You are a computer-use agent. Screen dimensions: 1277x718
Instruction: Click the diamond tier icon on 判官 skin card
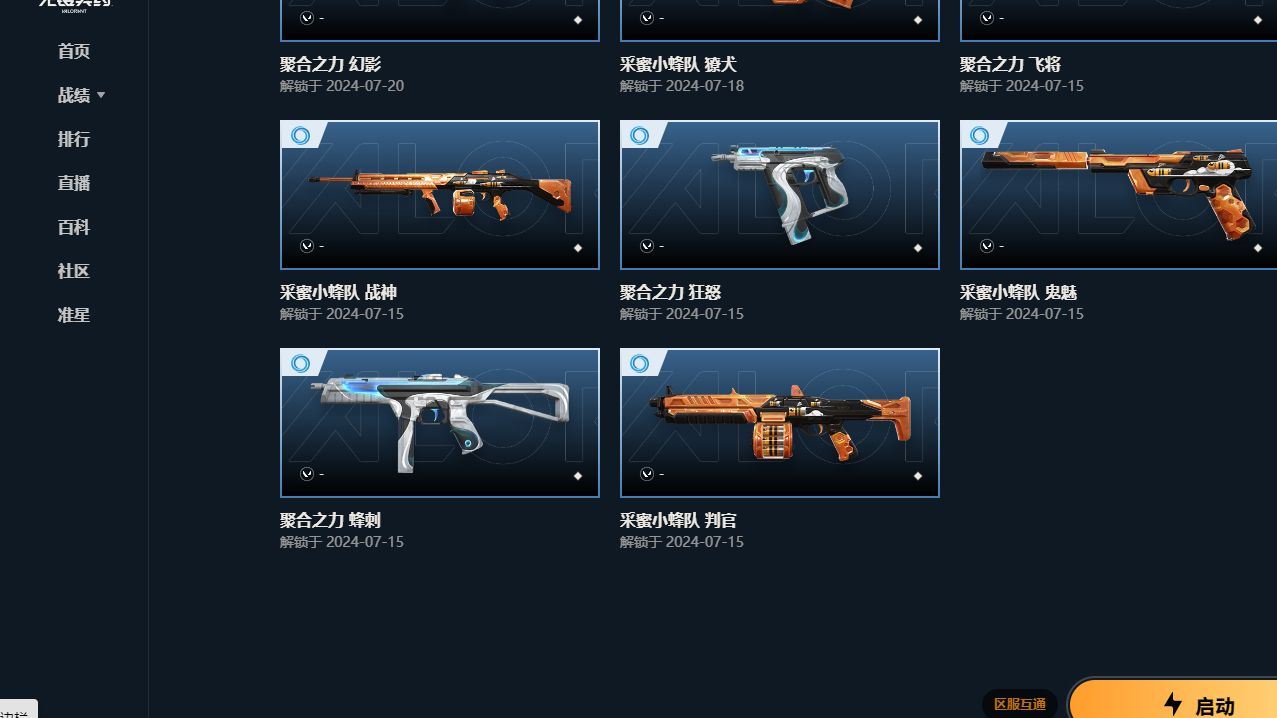918,476
